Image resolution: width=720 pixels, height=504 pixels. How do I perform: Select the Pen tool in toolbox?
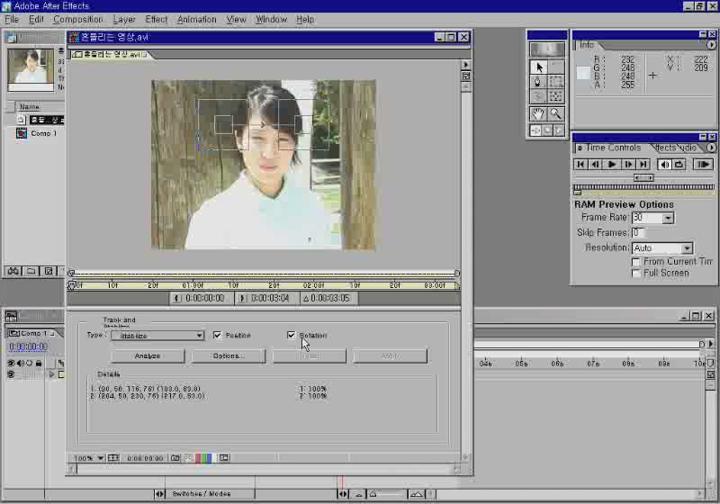click(538, 83)
